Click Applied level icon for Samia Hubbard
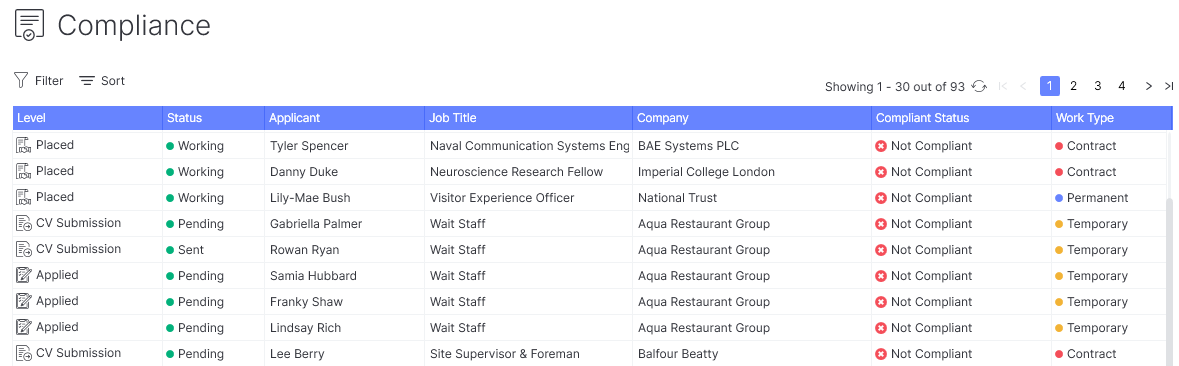Viewport: 1179px width, 366px height. pyautogui.click(x=23, y=275)
